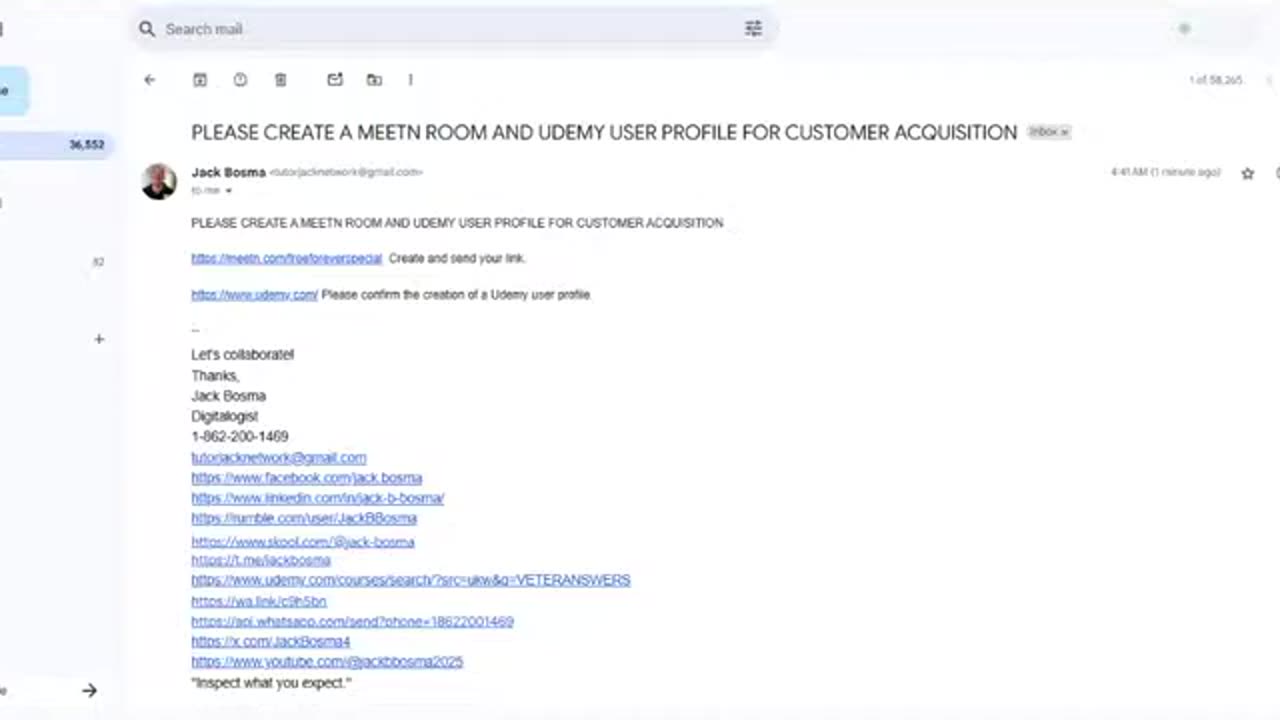Open the meetn.com freeforeverspecial link

(287, 258)
